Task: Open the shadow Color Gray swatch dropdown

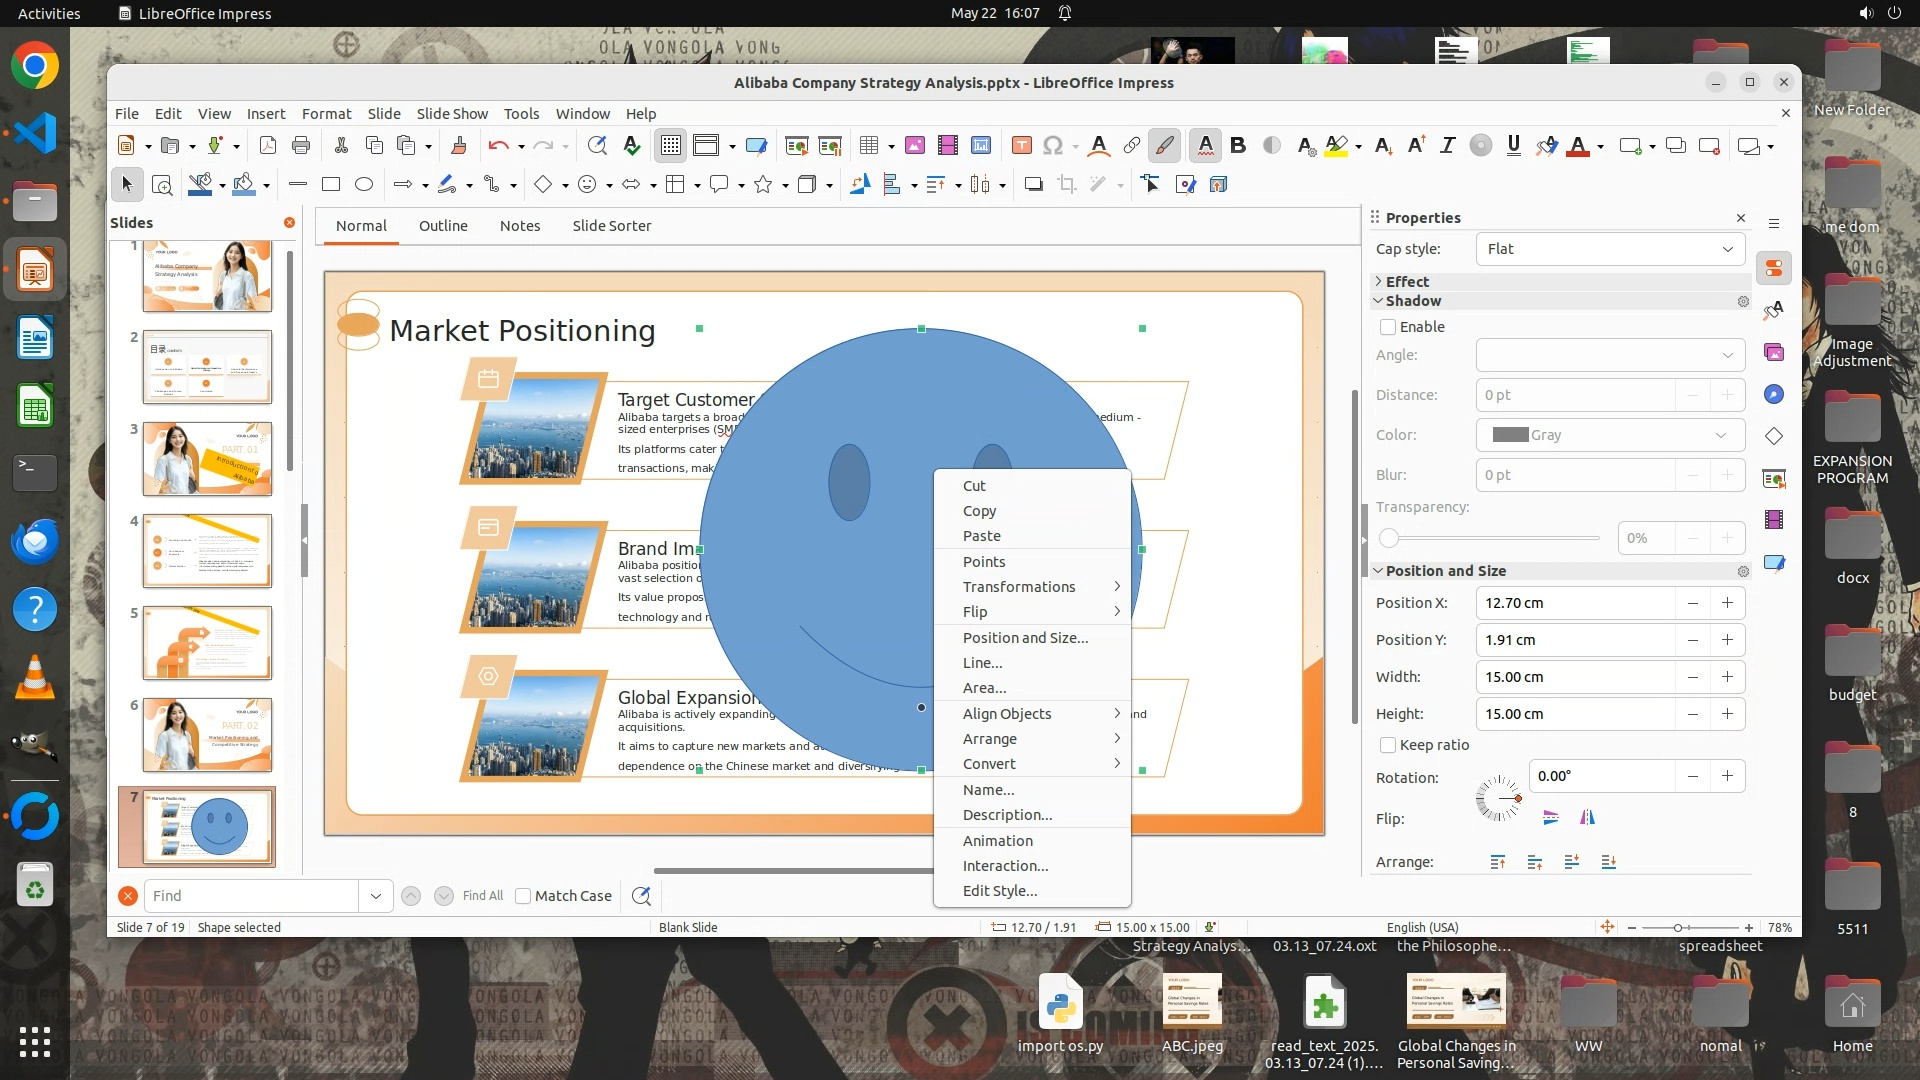Action: pos(1610,435)
